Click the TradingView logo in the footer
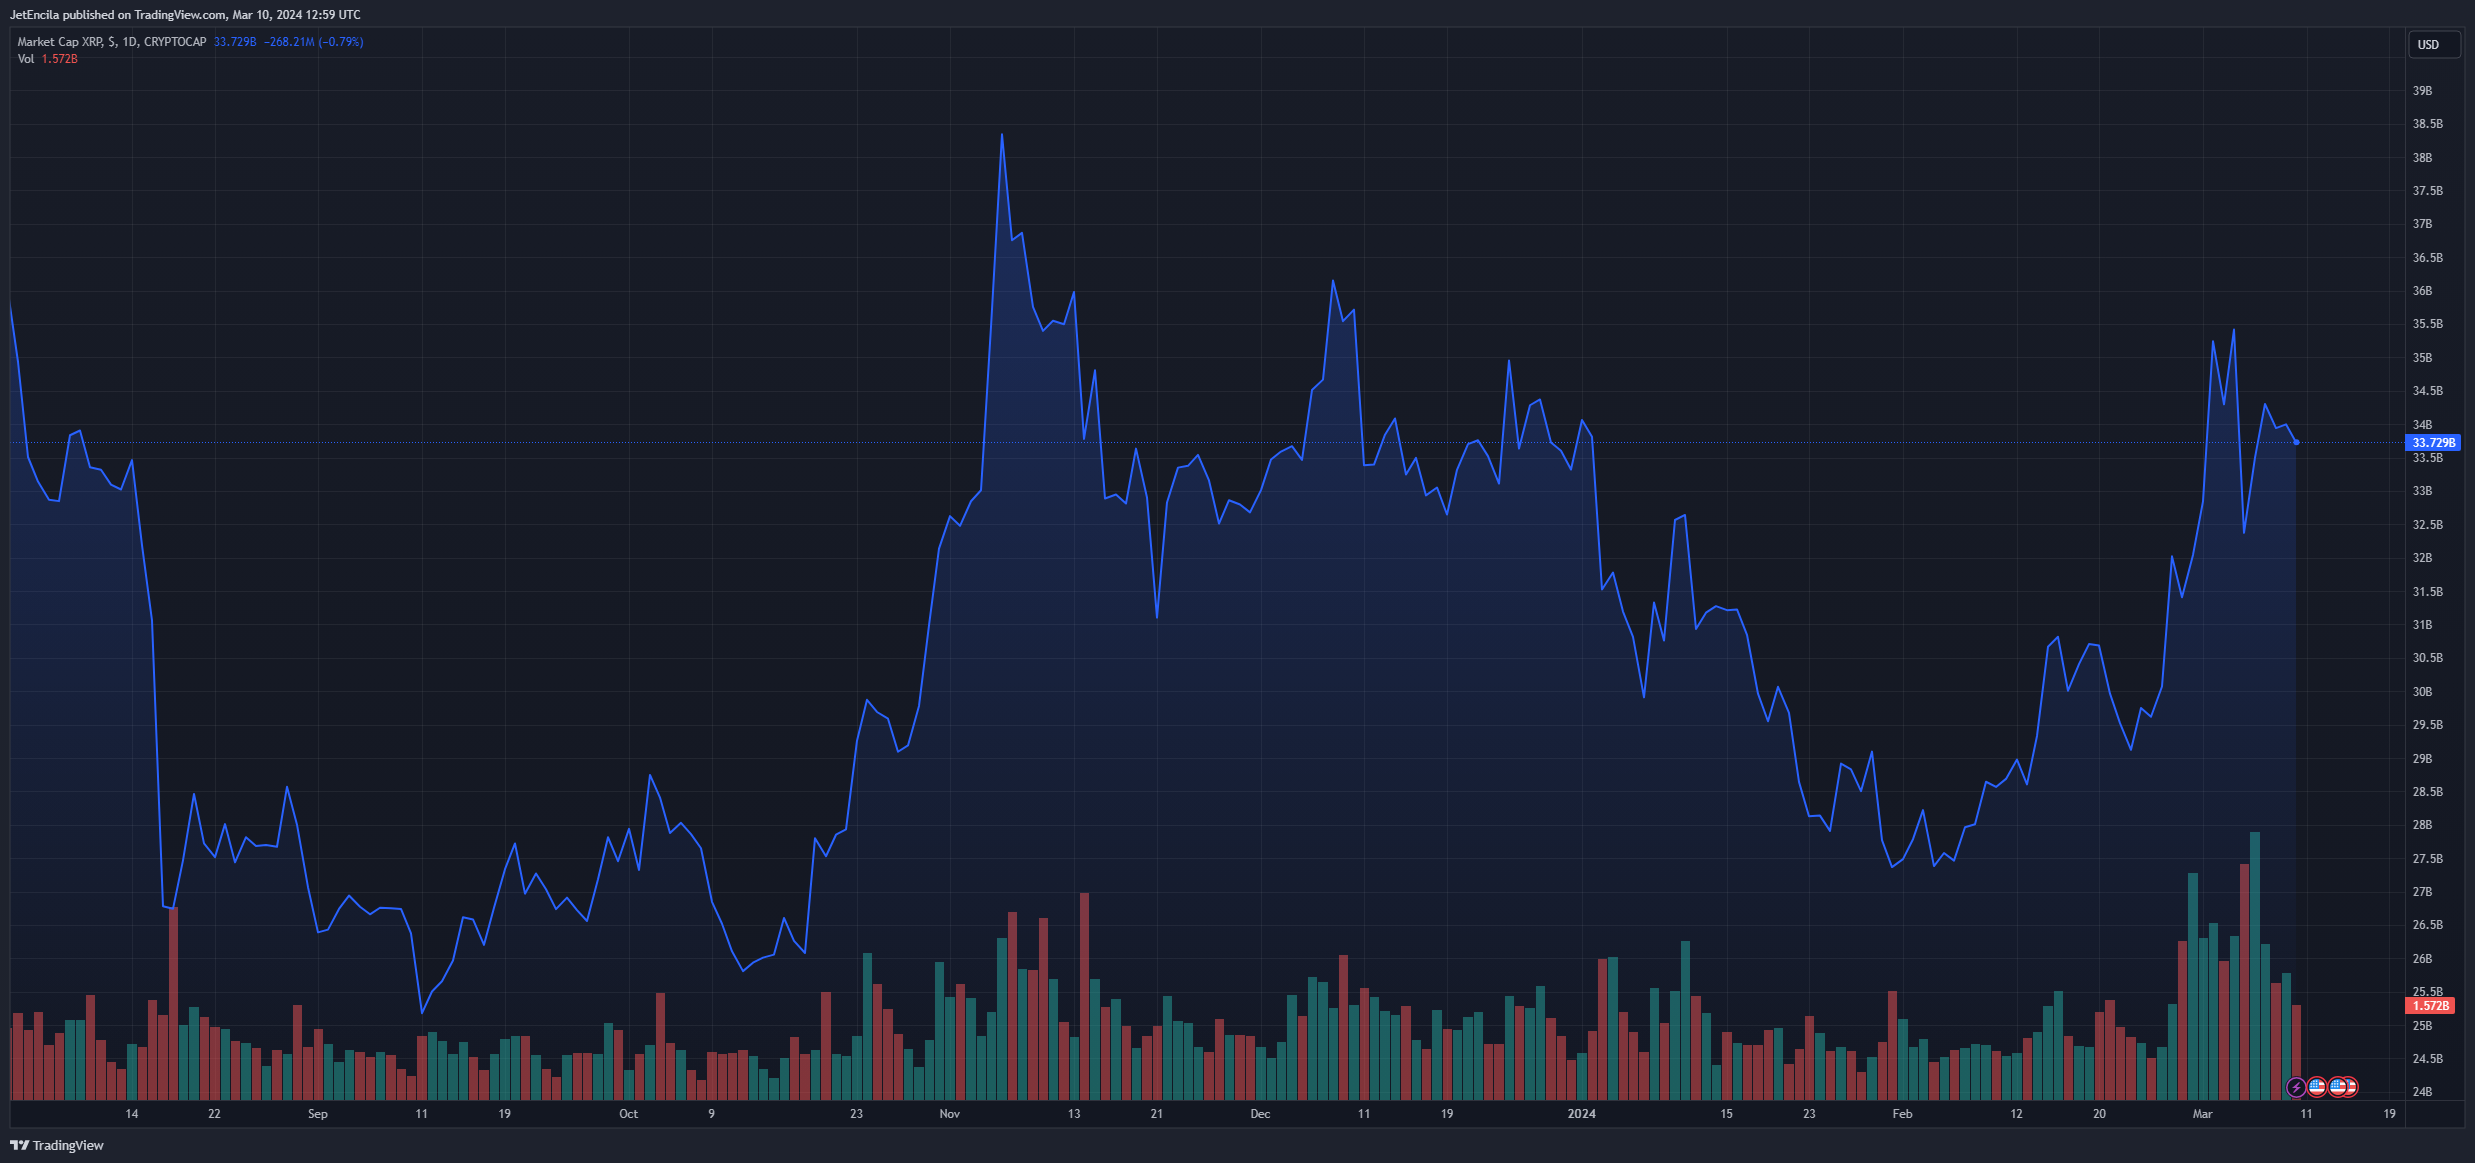The width and height of the screenshot is (2475, 1163). point(57,1145)
